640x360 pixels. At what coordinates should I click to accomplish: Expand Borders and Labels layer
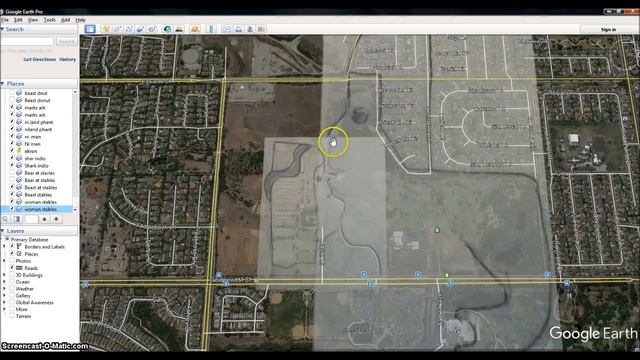pyautogui.click(x=4, y=247)
